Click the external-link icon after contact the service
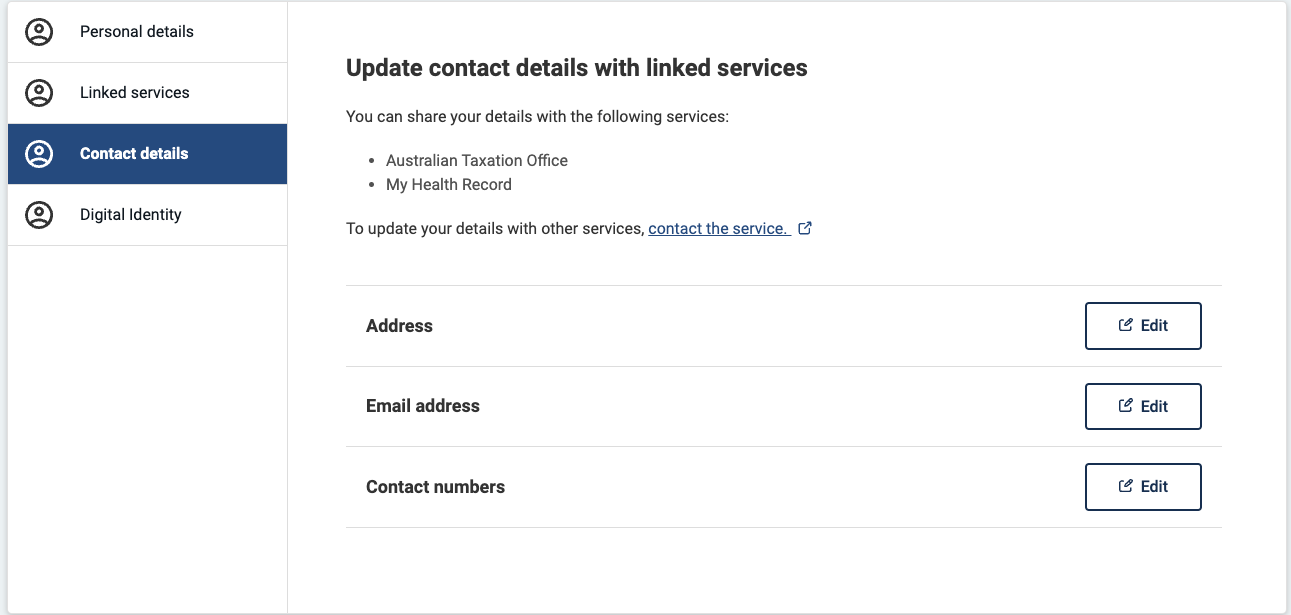This screenshot has height=615, width=1291. pos(805,228)
